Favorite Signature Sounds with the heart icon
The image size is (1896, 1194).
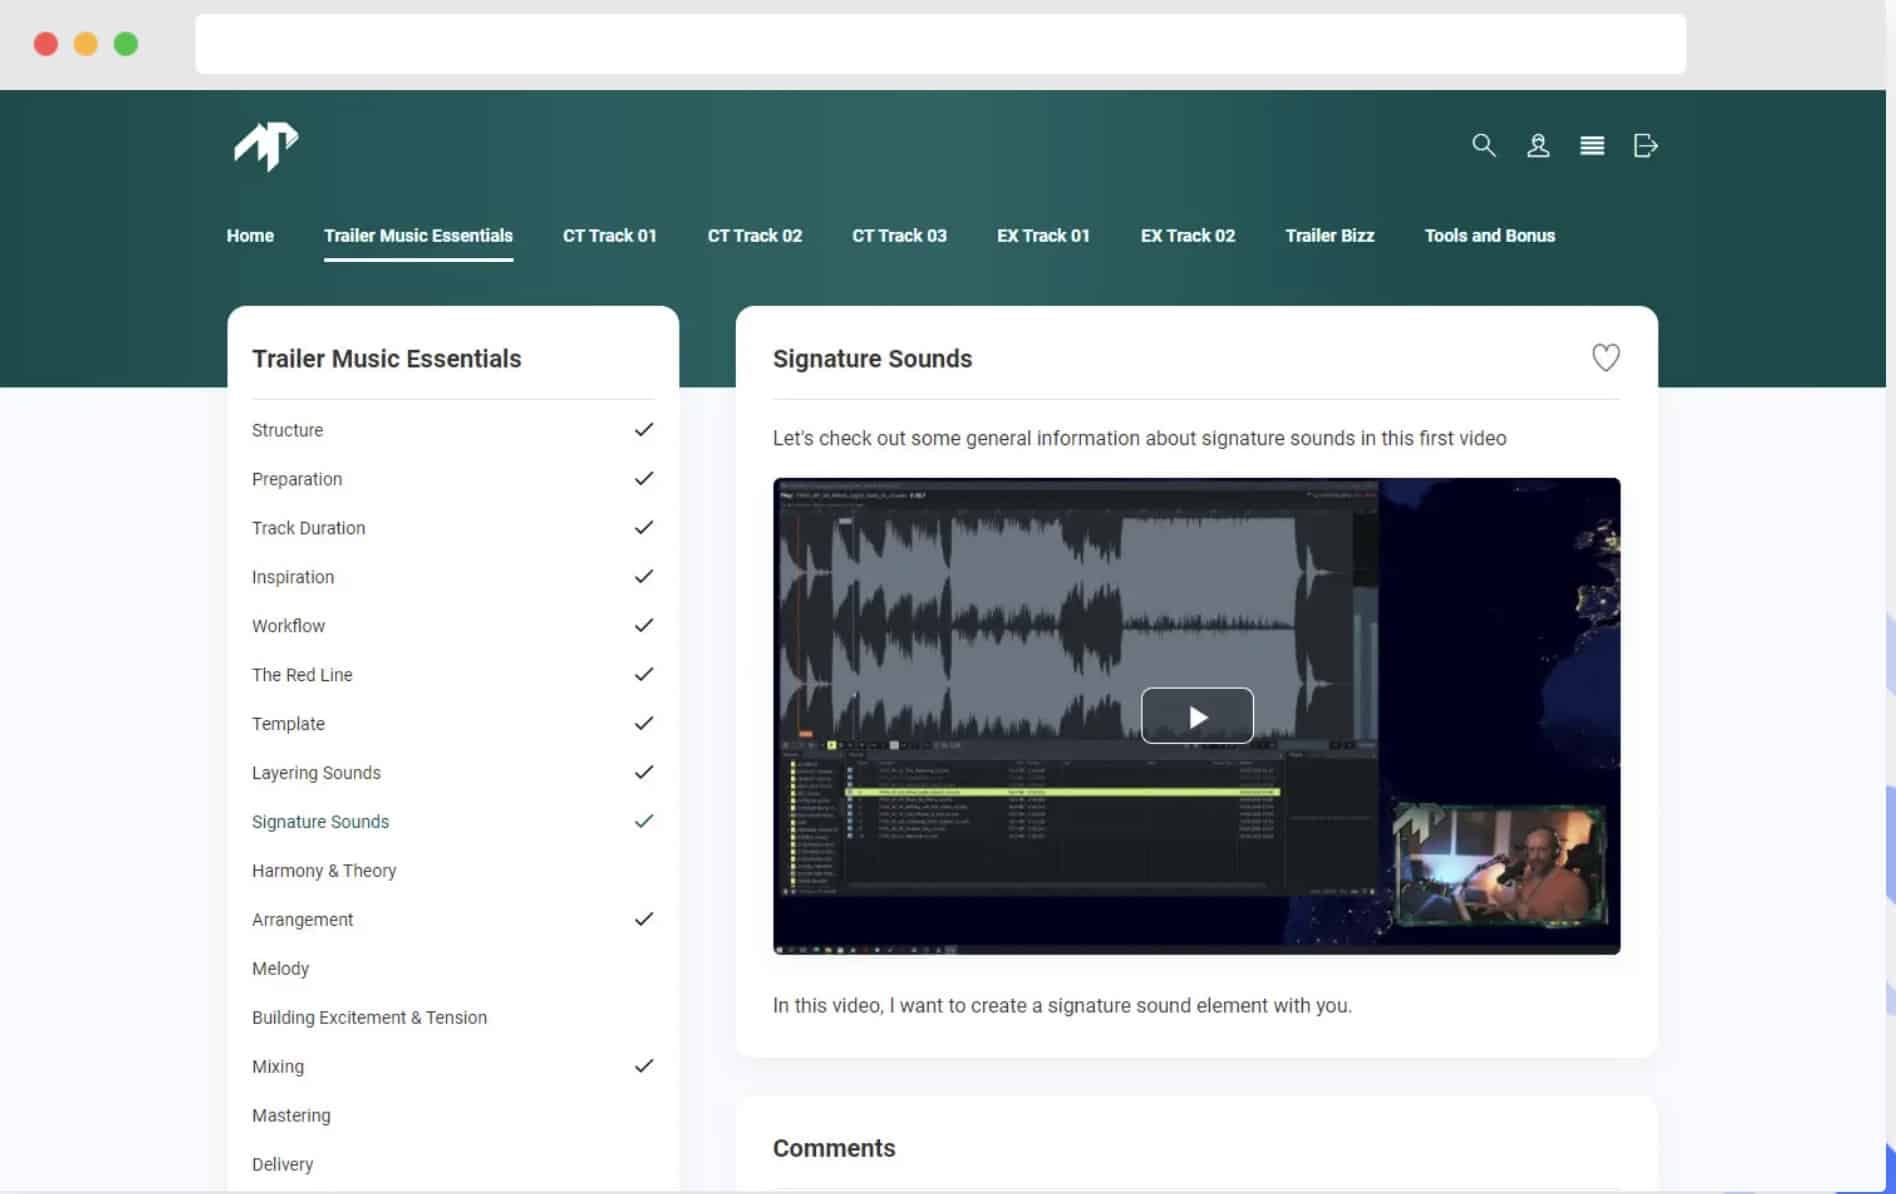tap(1606, 357)
